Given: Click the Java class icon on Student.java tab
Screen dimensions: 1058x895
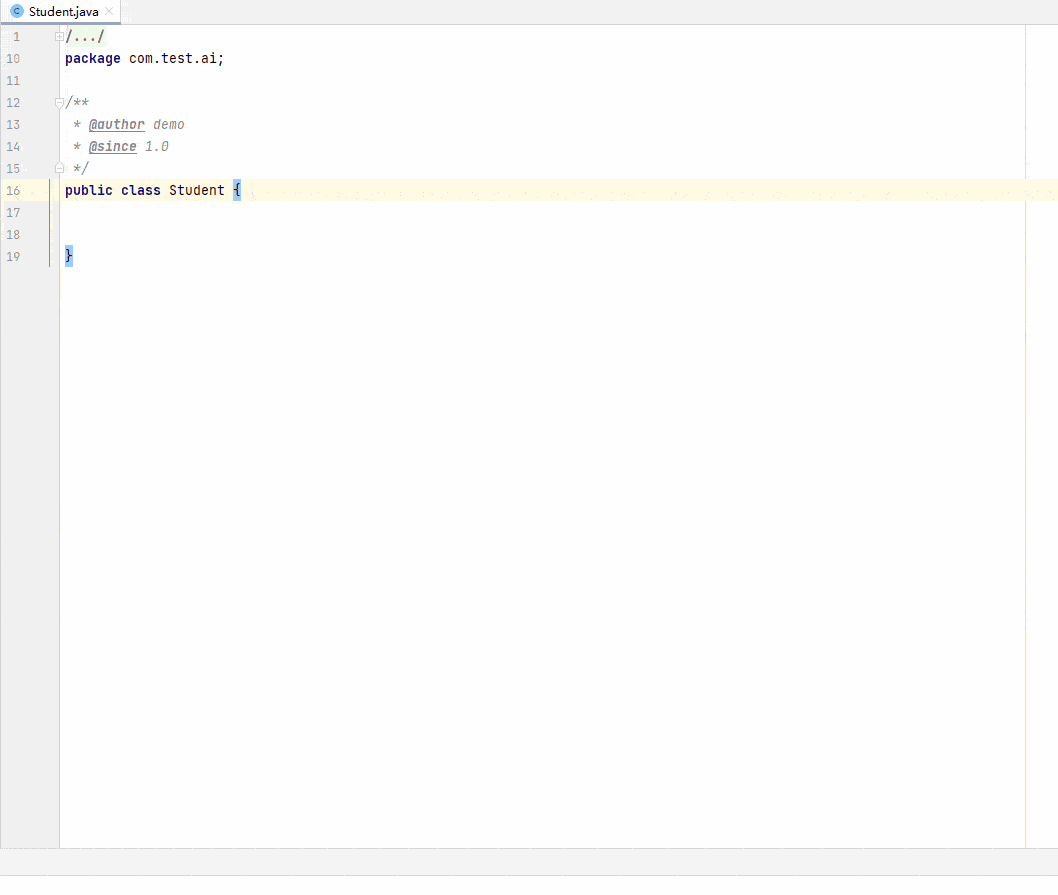Looking at the screenshot, I should point(17,11).
